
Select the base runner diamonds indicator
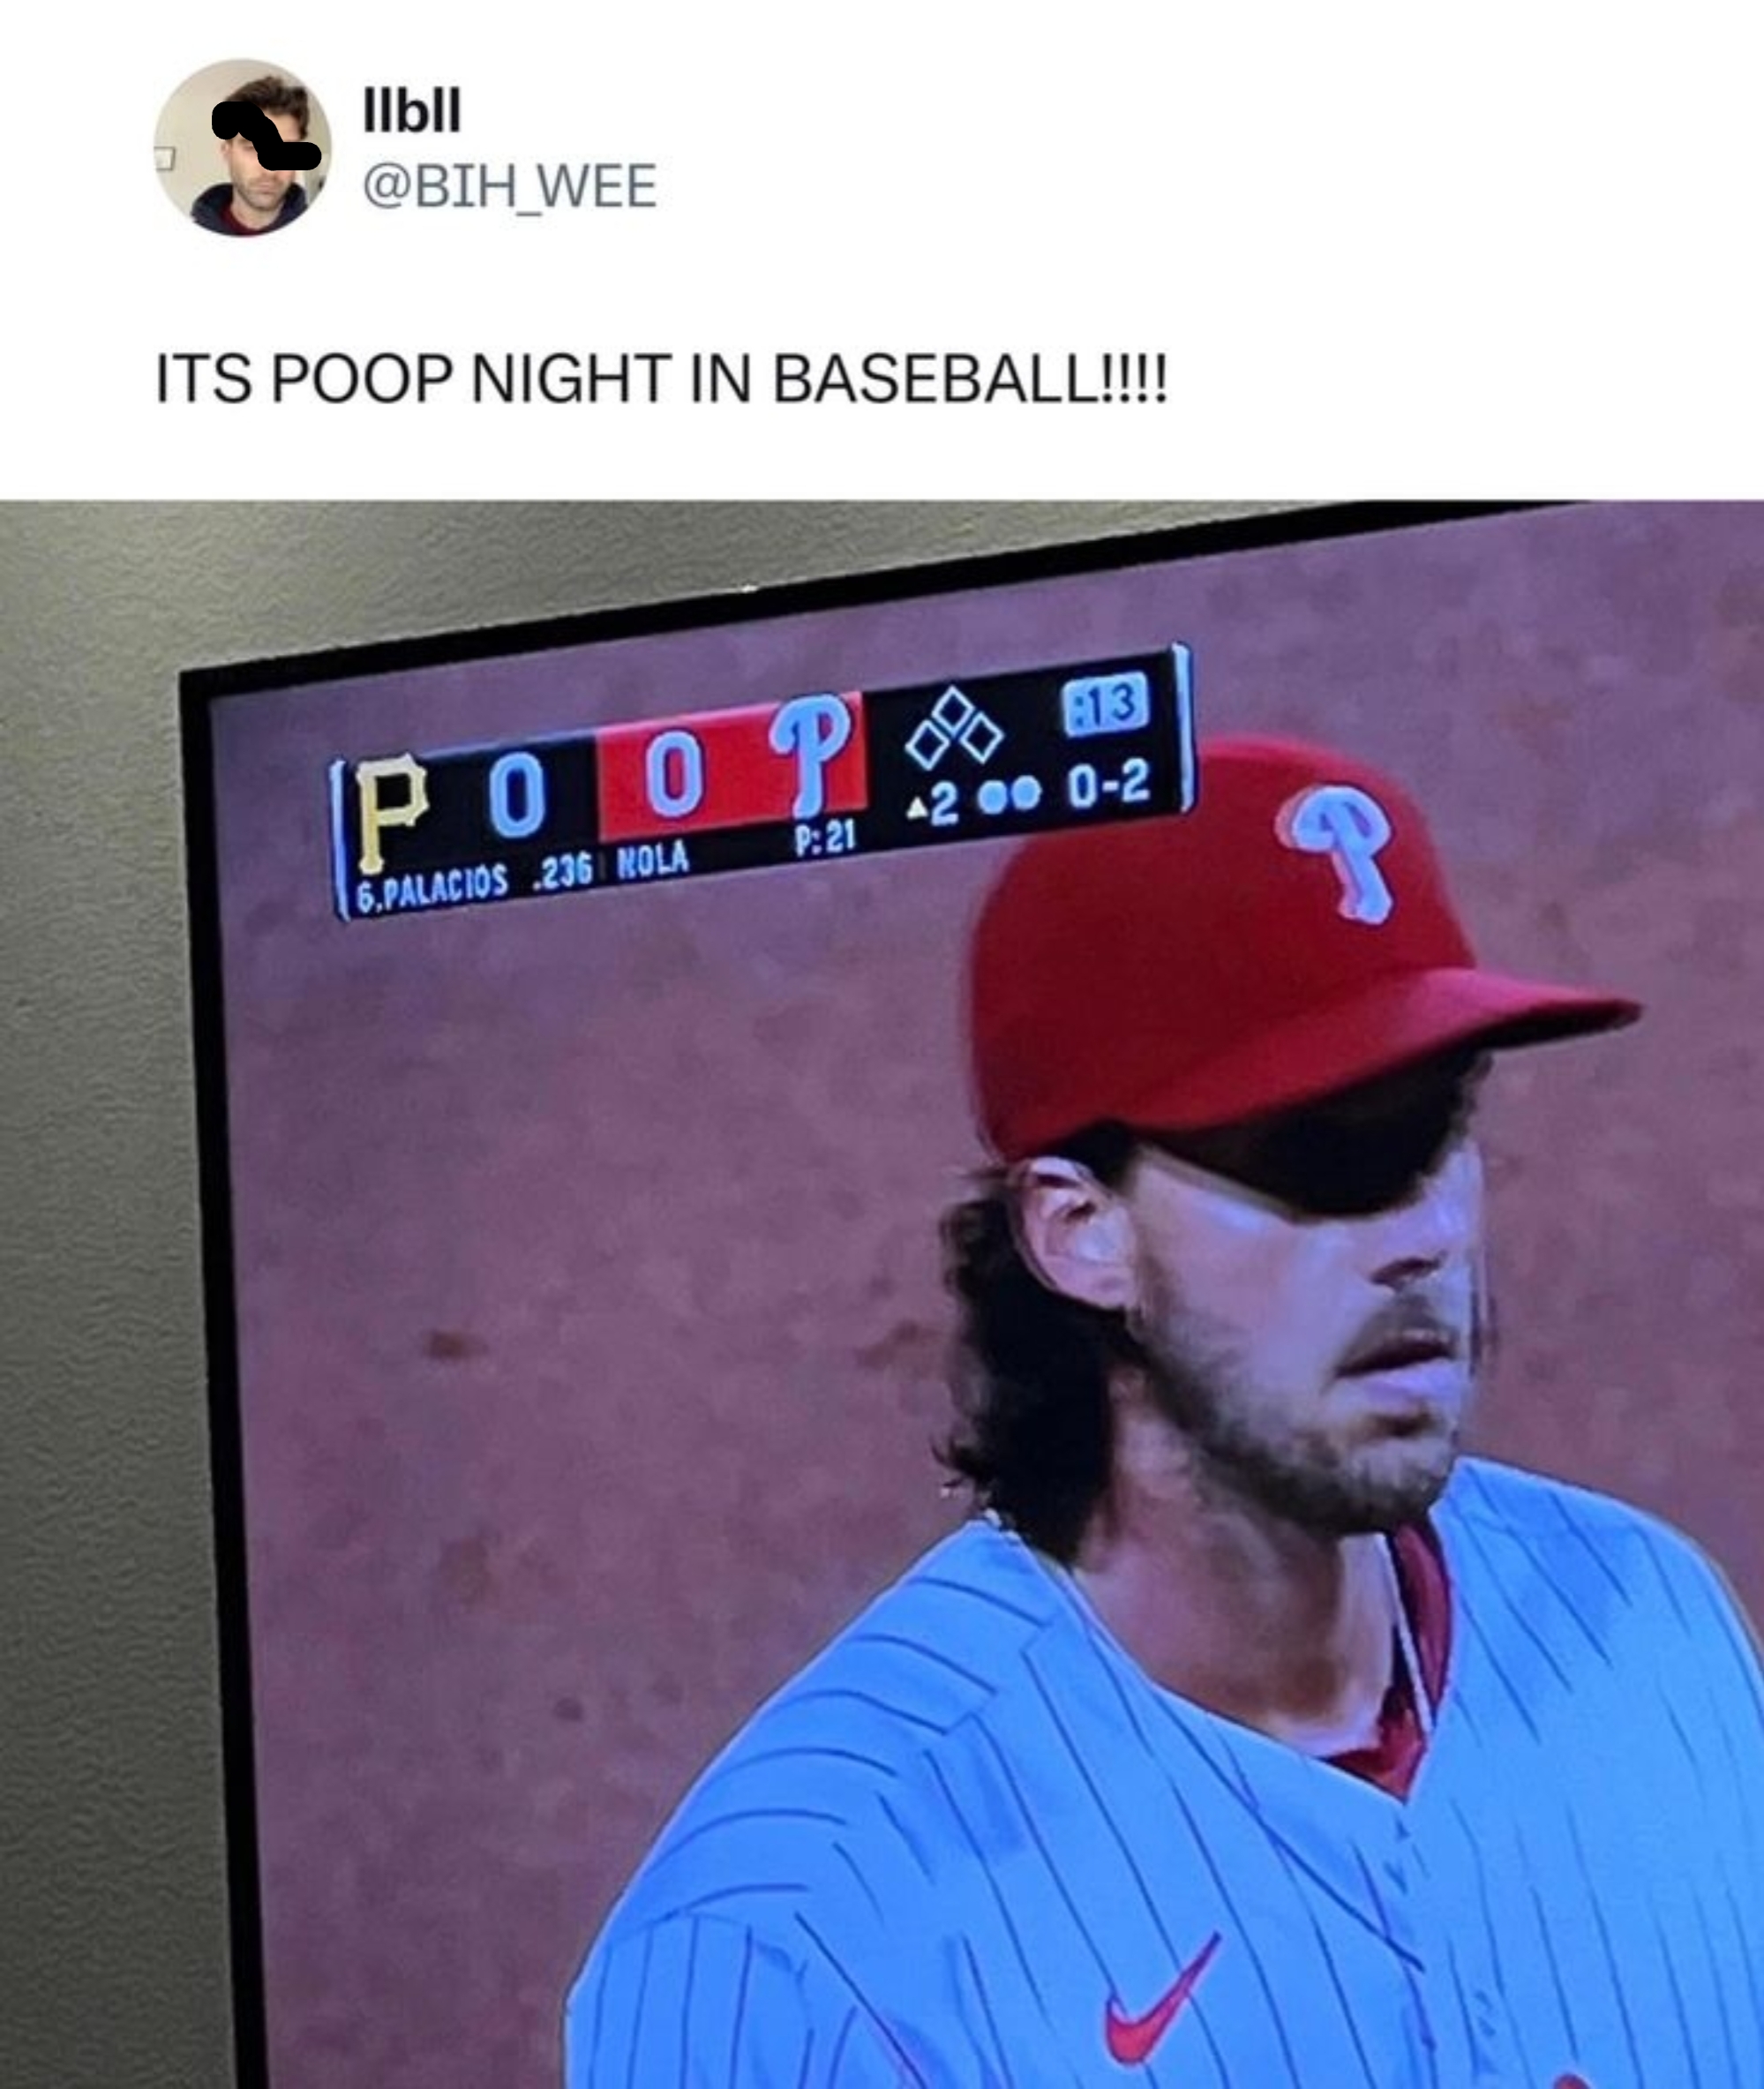point(953,729)
